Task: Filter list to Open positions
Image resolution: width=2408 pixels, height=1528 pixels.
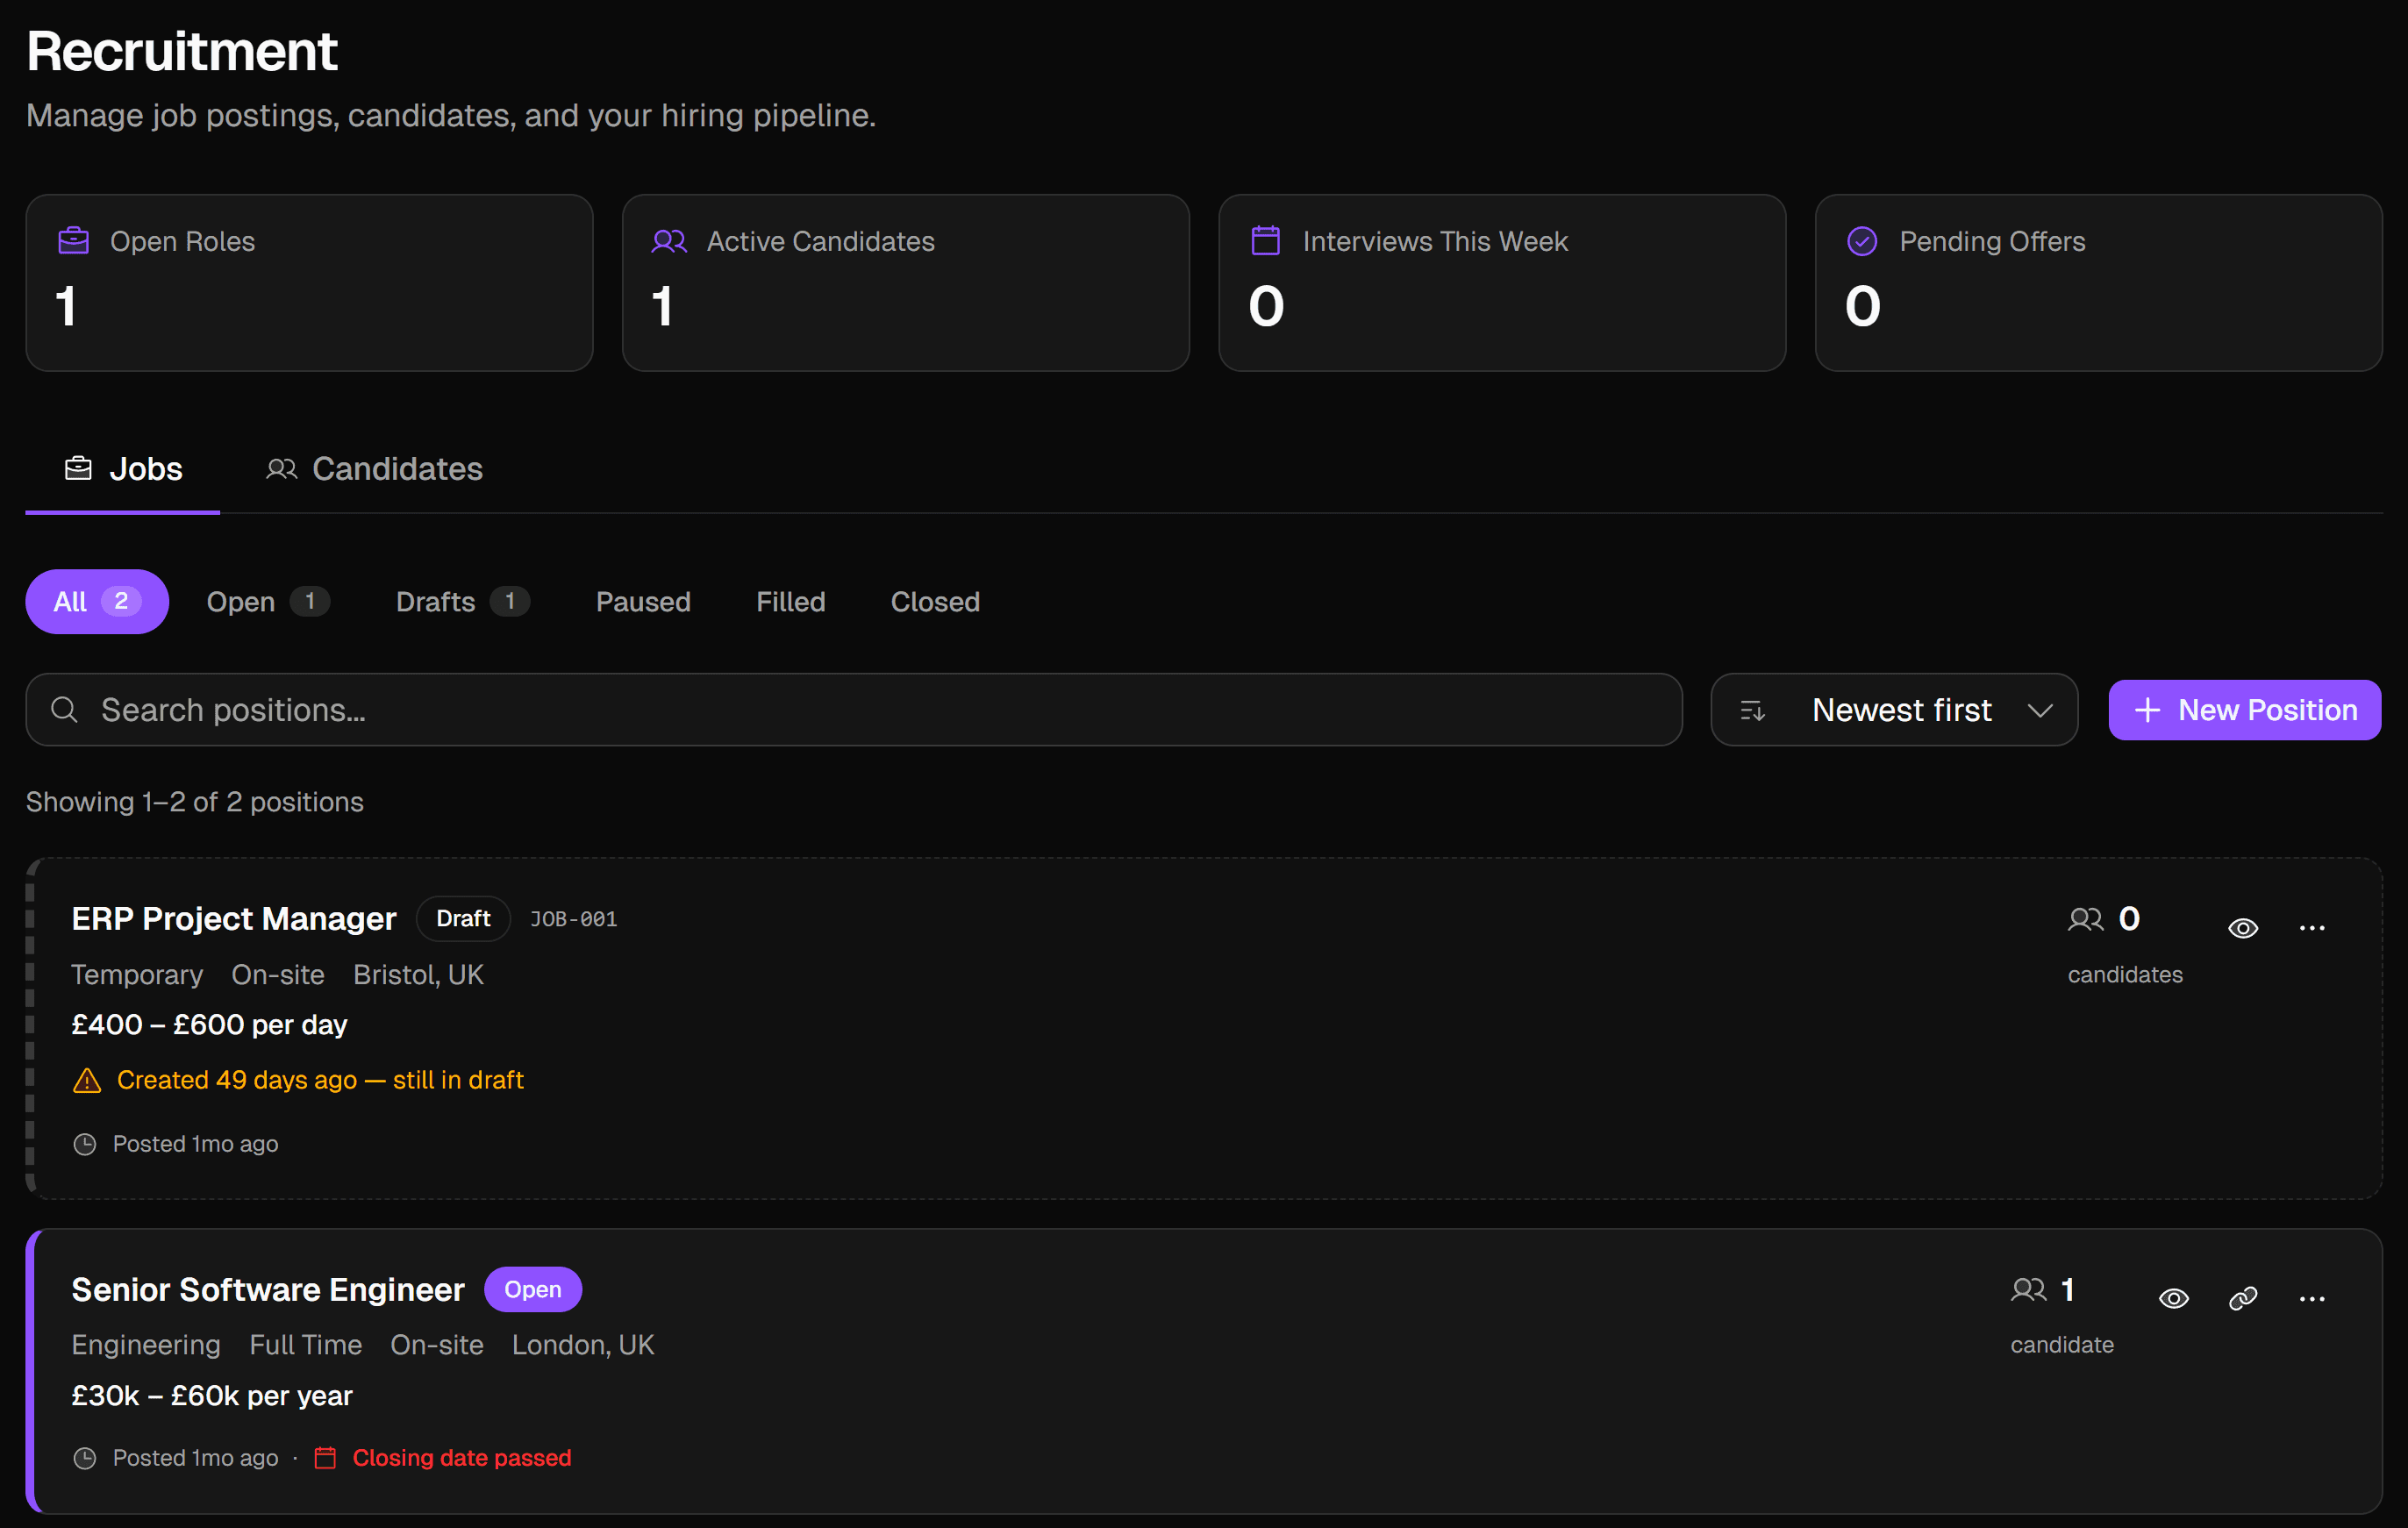Action: pyautogui.click(x=267, y=601)
